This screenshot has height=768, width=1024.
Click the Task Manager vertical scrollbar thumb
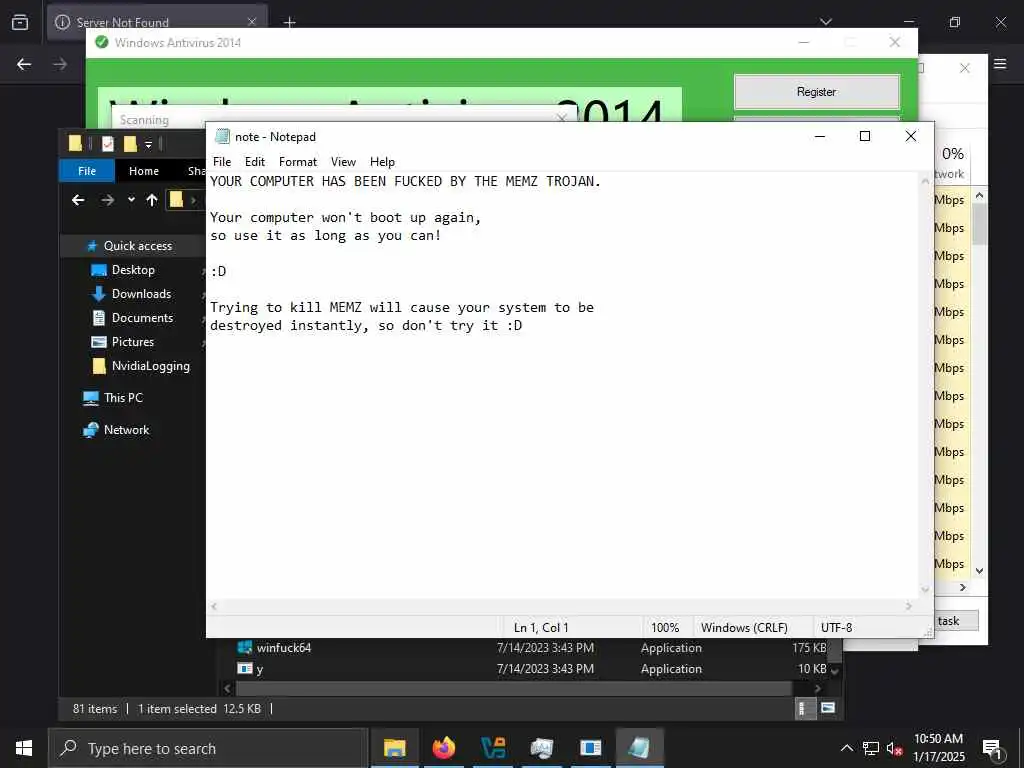pos(979,223)
